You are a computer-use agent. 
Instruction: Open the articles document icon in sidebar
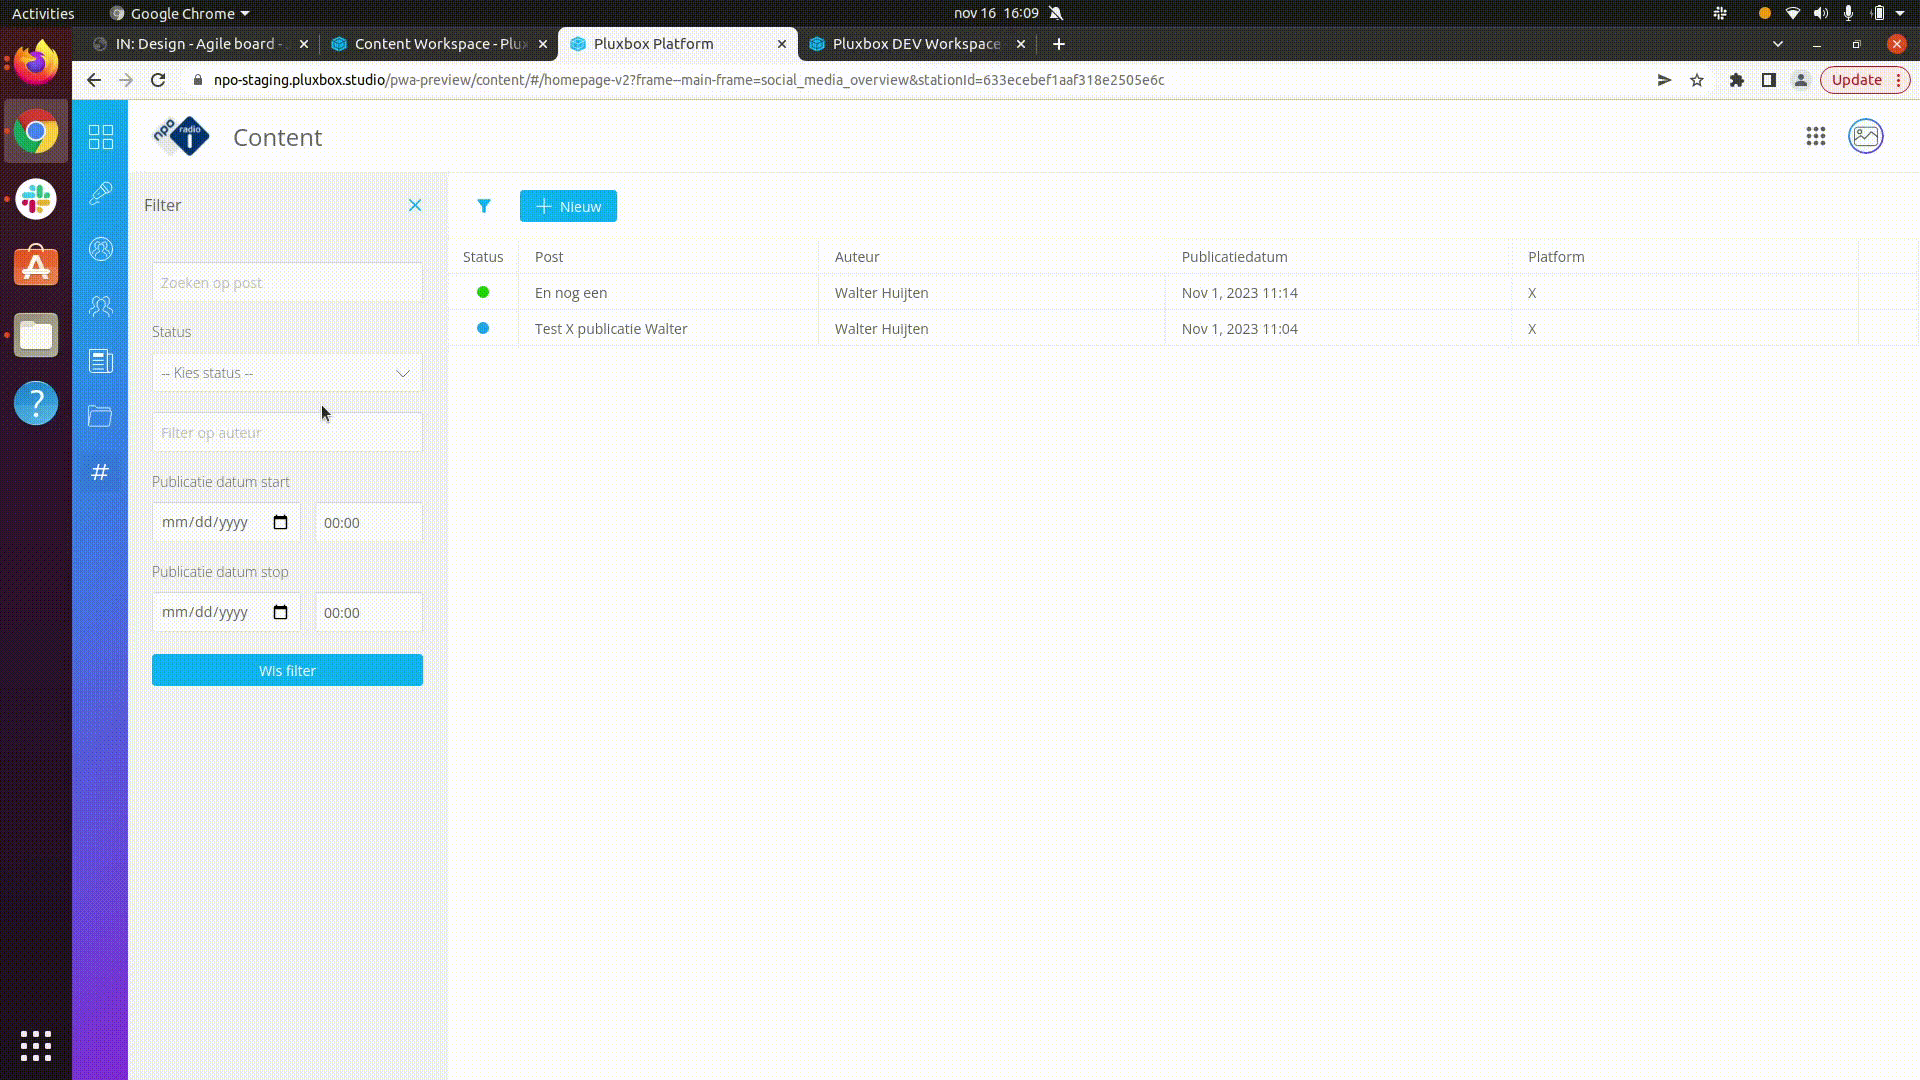[x=101, y=361]
